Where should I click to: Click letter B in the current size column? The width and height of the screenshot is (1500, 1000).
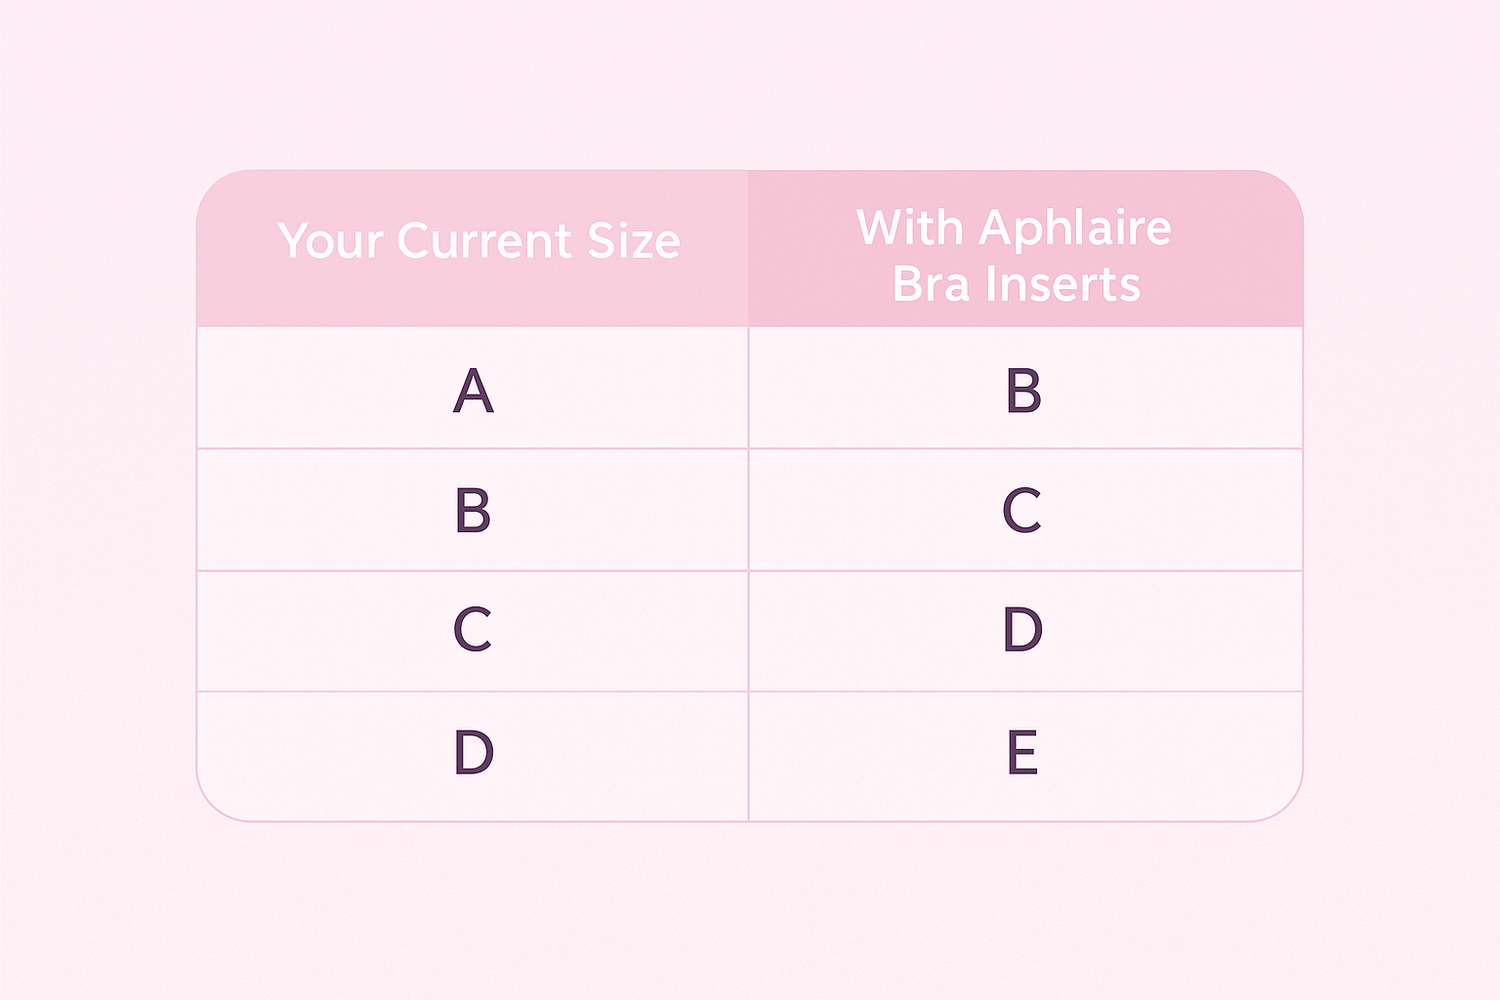tap(473, 511)
